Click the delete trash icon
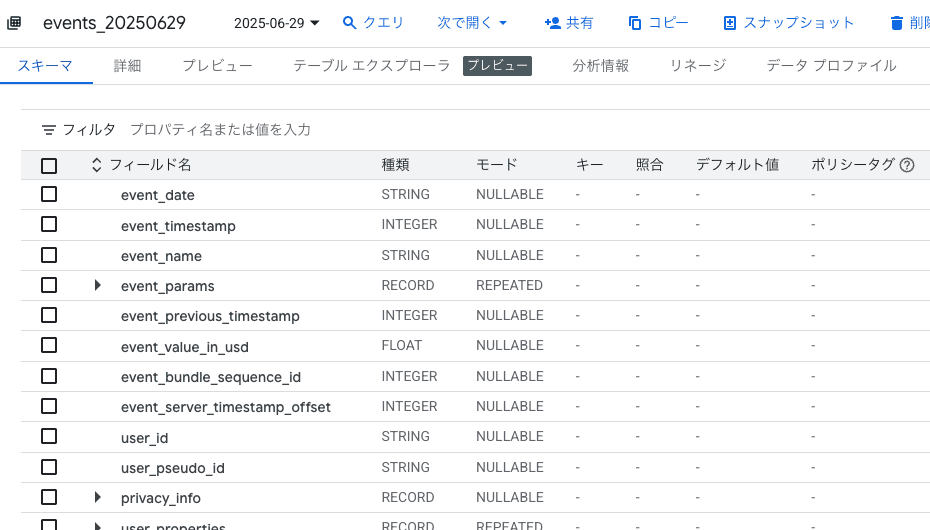This screenshot has height=530, width=930. tap(896, 22)
